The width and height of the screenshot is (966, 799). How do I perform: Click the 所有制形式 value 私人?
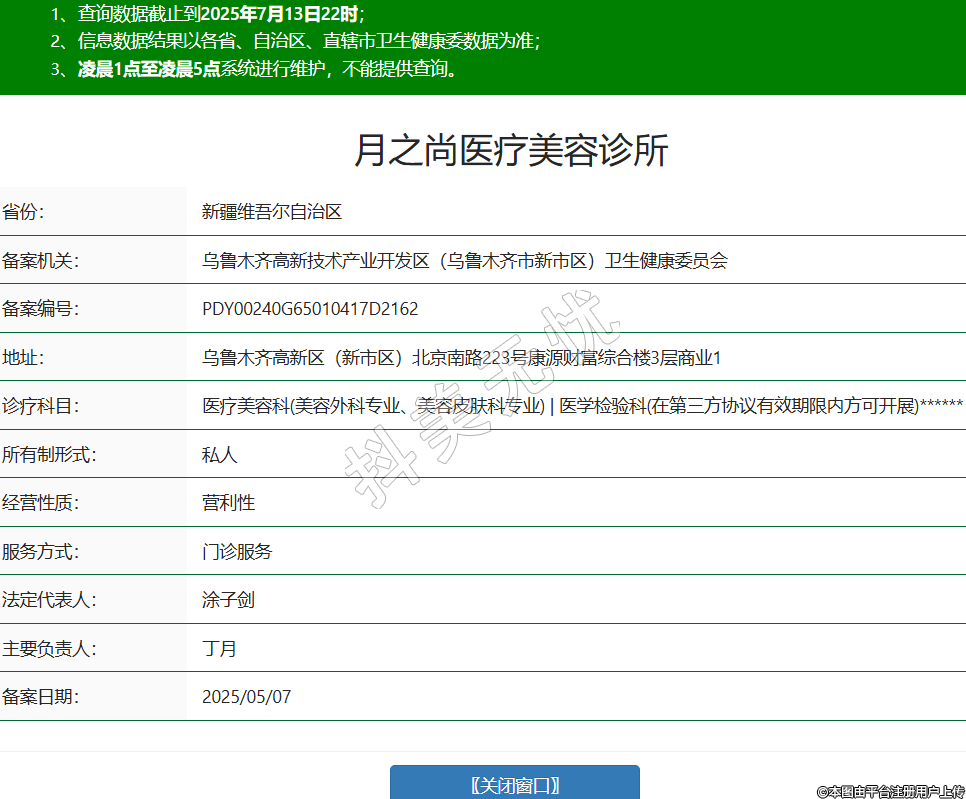(219, 455)
